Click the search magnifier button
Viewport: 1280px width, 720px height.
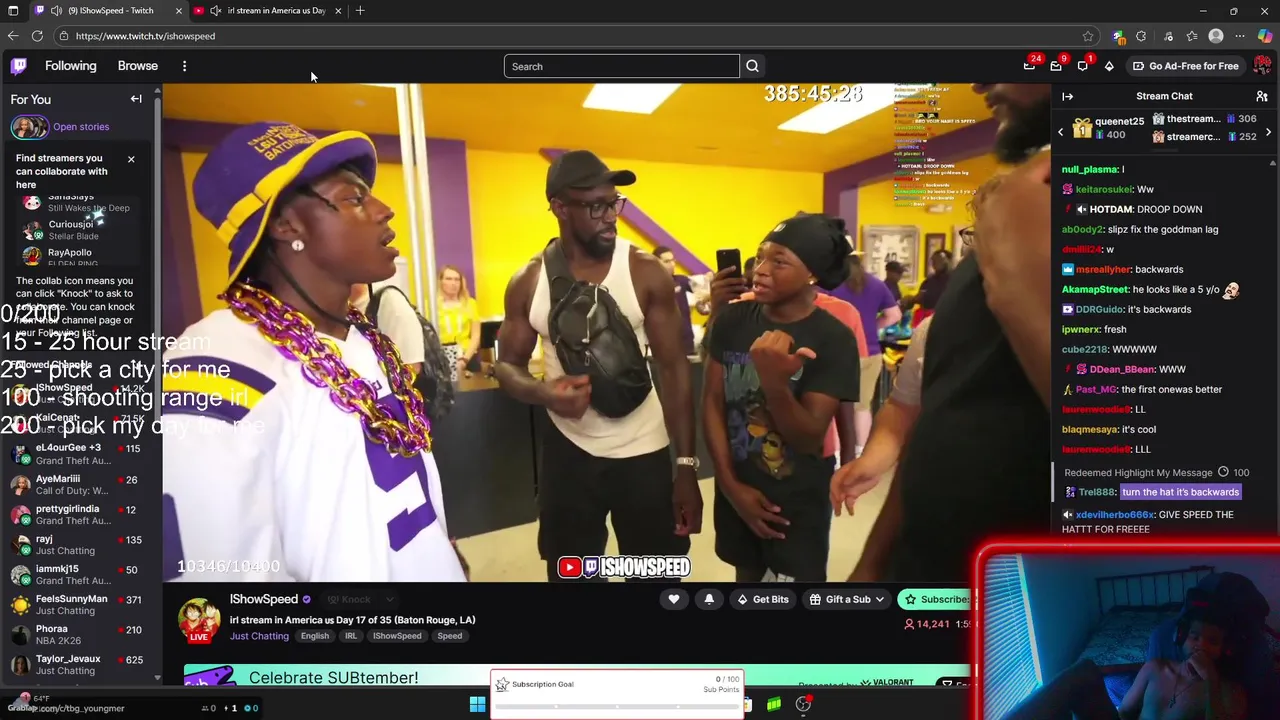(x=752, y=66)
